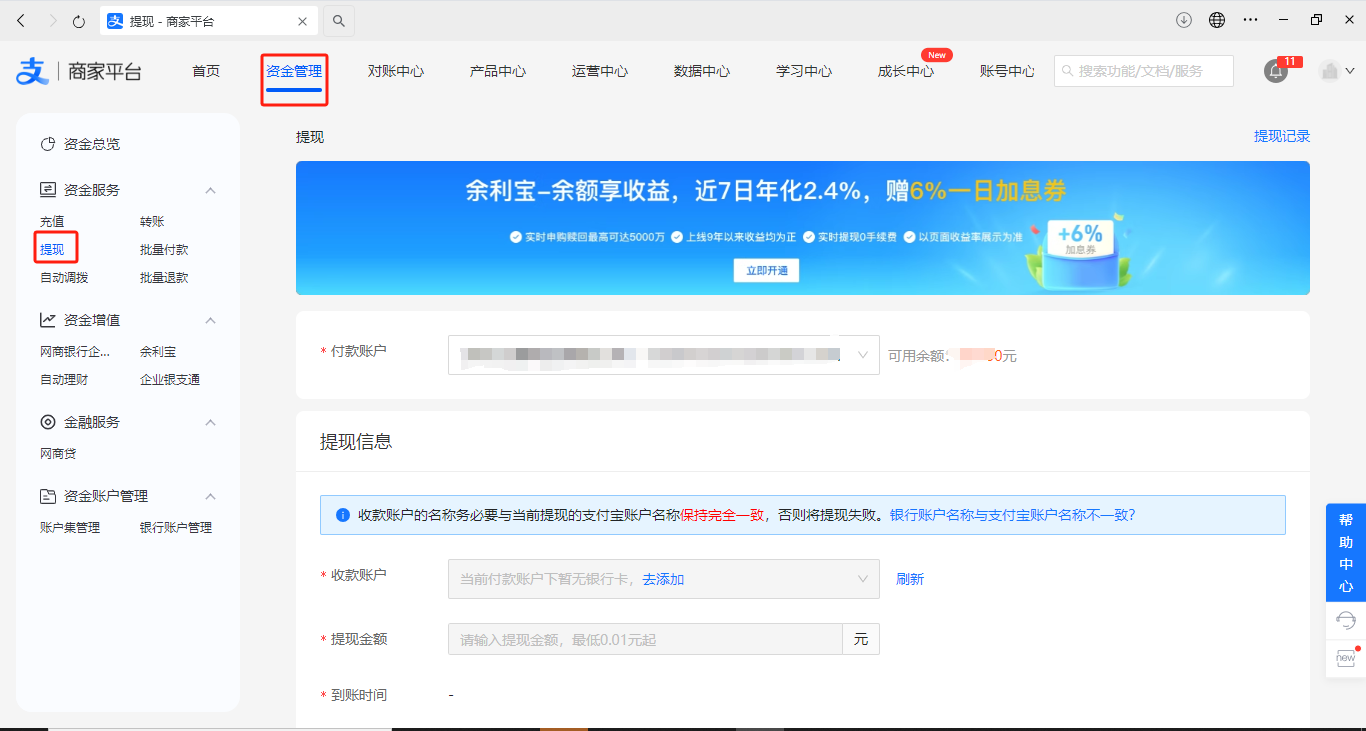This screenshot has height=731, width=1366.
Task: Focus the 搜索功能/文档/服务 search box
Action: click(x=1144, y=71)
